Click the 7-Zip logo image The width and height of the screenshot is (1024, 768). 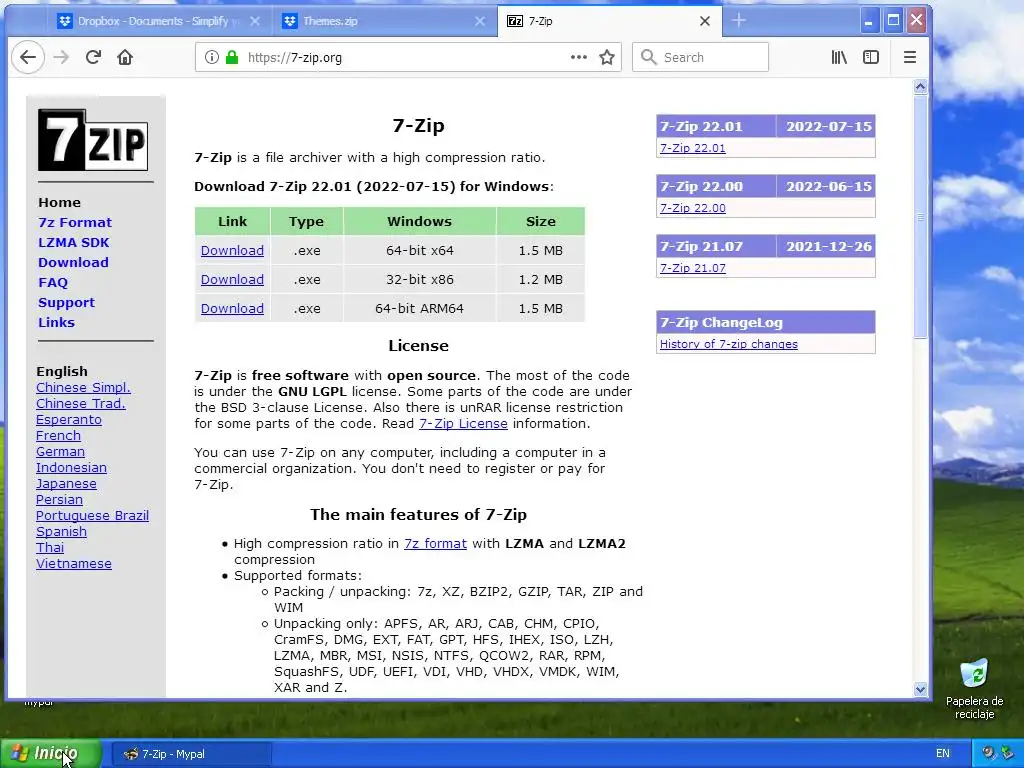point(93,140)
